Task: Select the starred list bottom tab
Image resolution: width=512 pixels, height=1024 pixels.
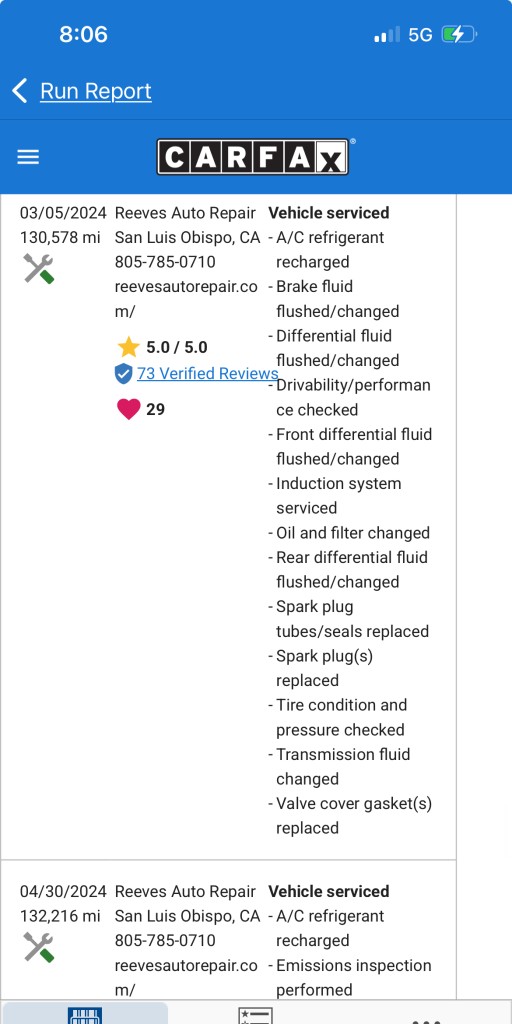Action: coord(255,1014)
